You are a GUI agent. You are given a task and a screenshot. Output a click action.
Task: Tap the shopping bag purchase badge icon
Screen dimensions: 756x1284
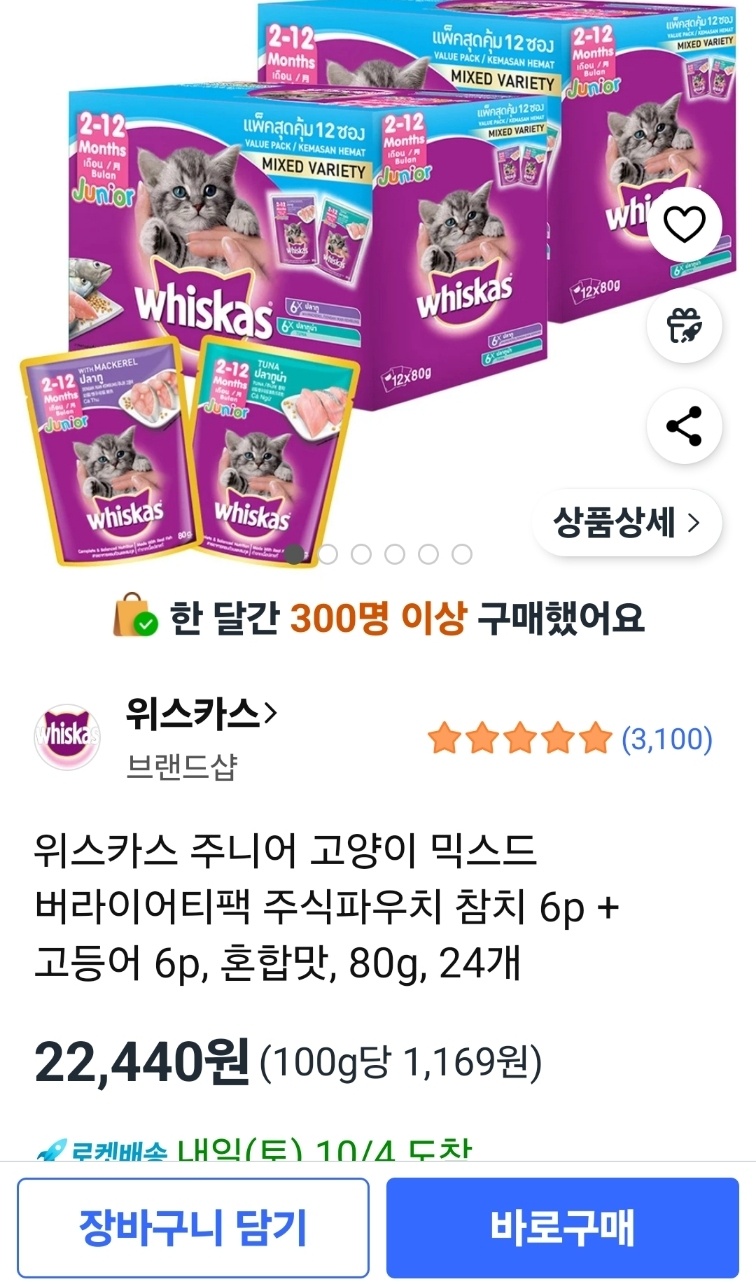pyautogui.click(x=134, y=617)
